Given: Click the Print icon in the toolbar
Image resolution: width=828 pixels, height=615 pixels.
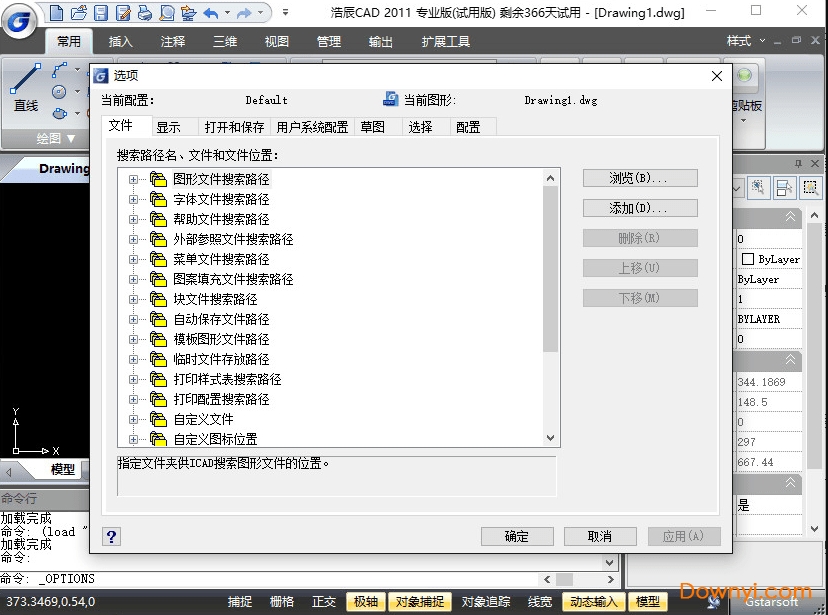Looking at the screenshot, I should [144, 12].
